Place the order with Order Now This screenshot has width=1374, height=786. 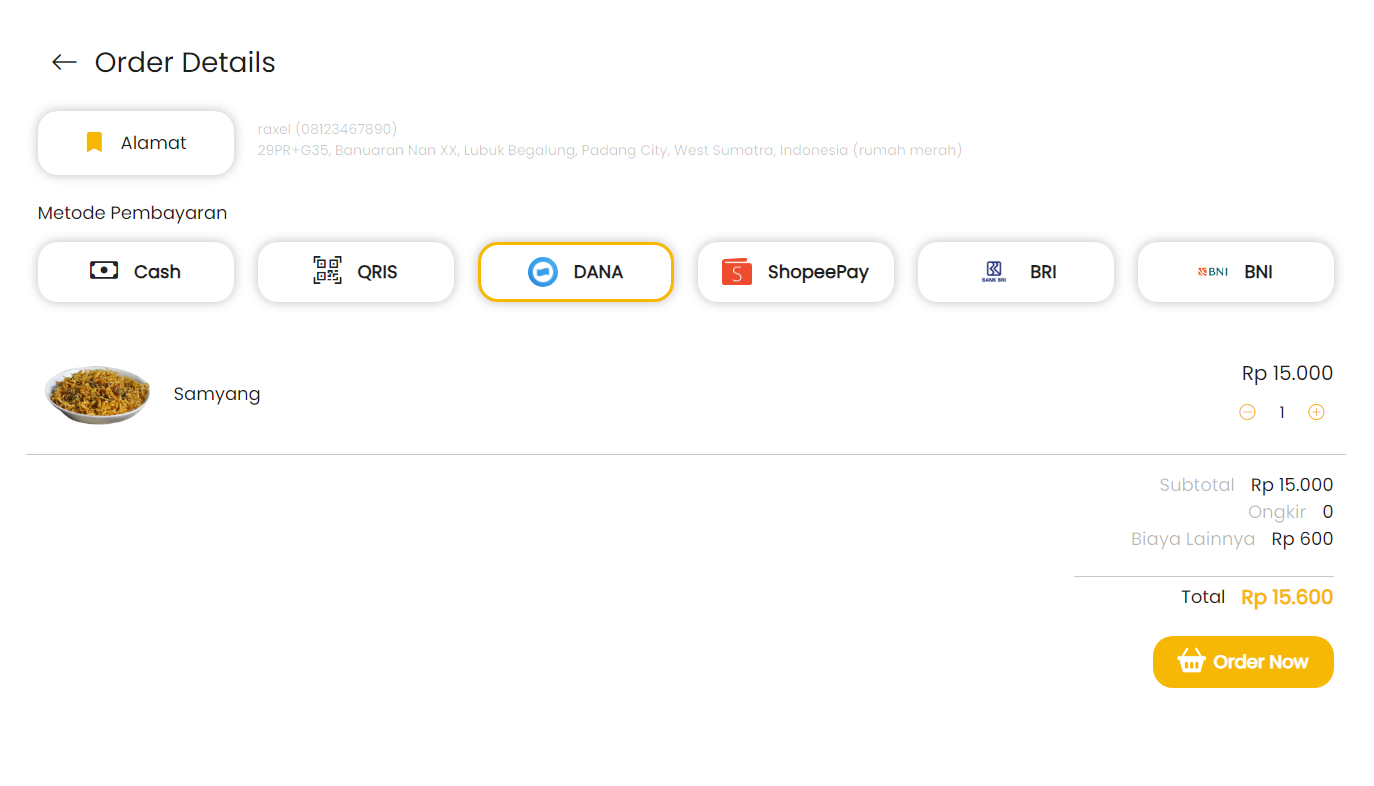tap(1243, 662)
